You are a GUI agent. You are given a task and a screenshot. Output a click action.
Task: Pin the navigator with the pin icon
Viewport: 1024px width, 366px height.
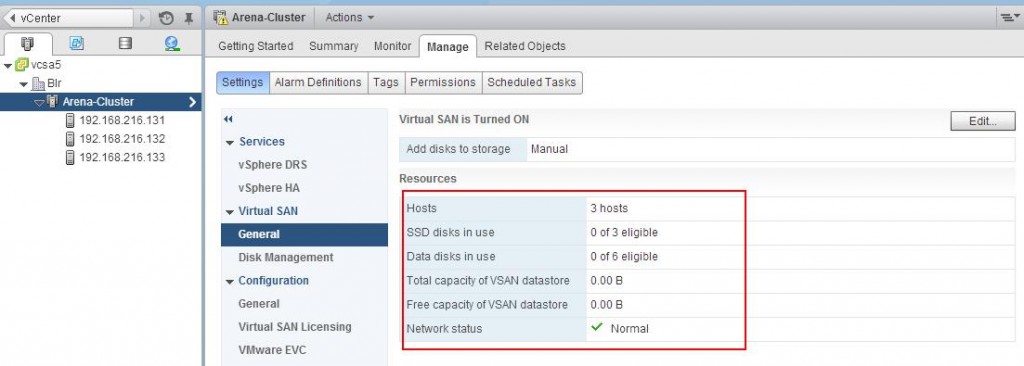(189, 18)
